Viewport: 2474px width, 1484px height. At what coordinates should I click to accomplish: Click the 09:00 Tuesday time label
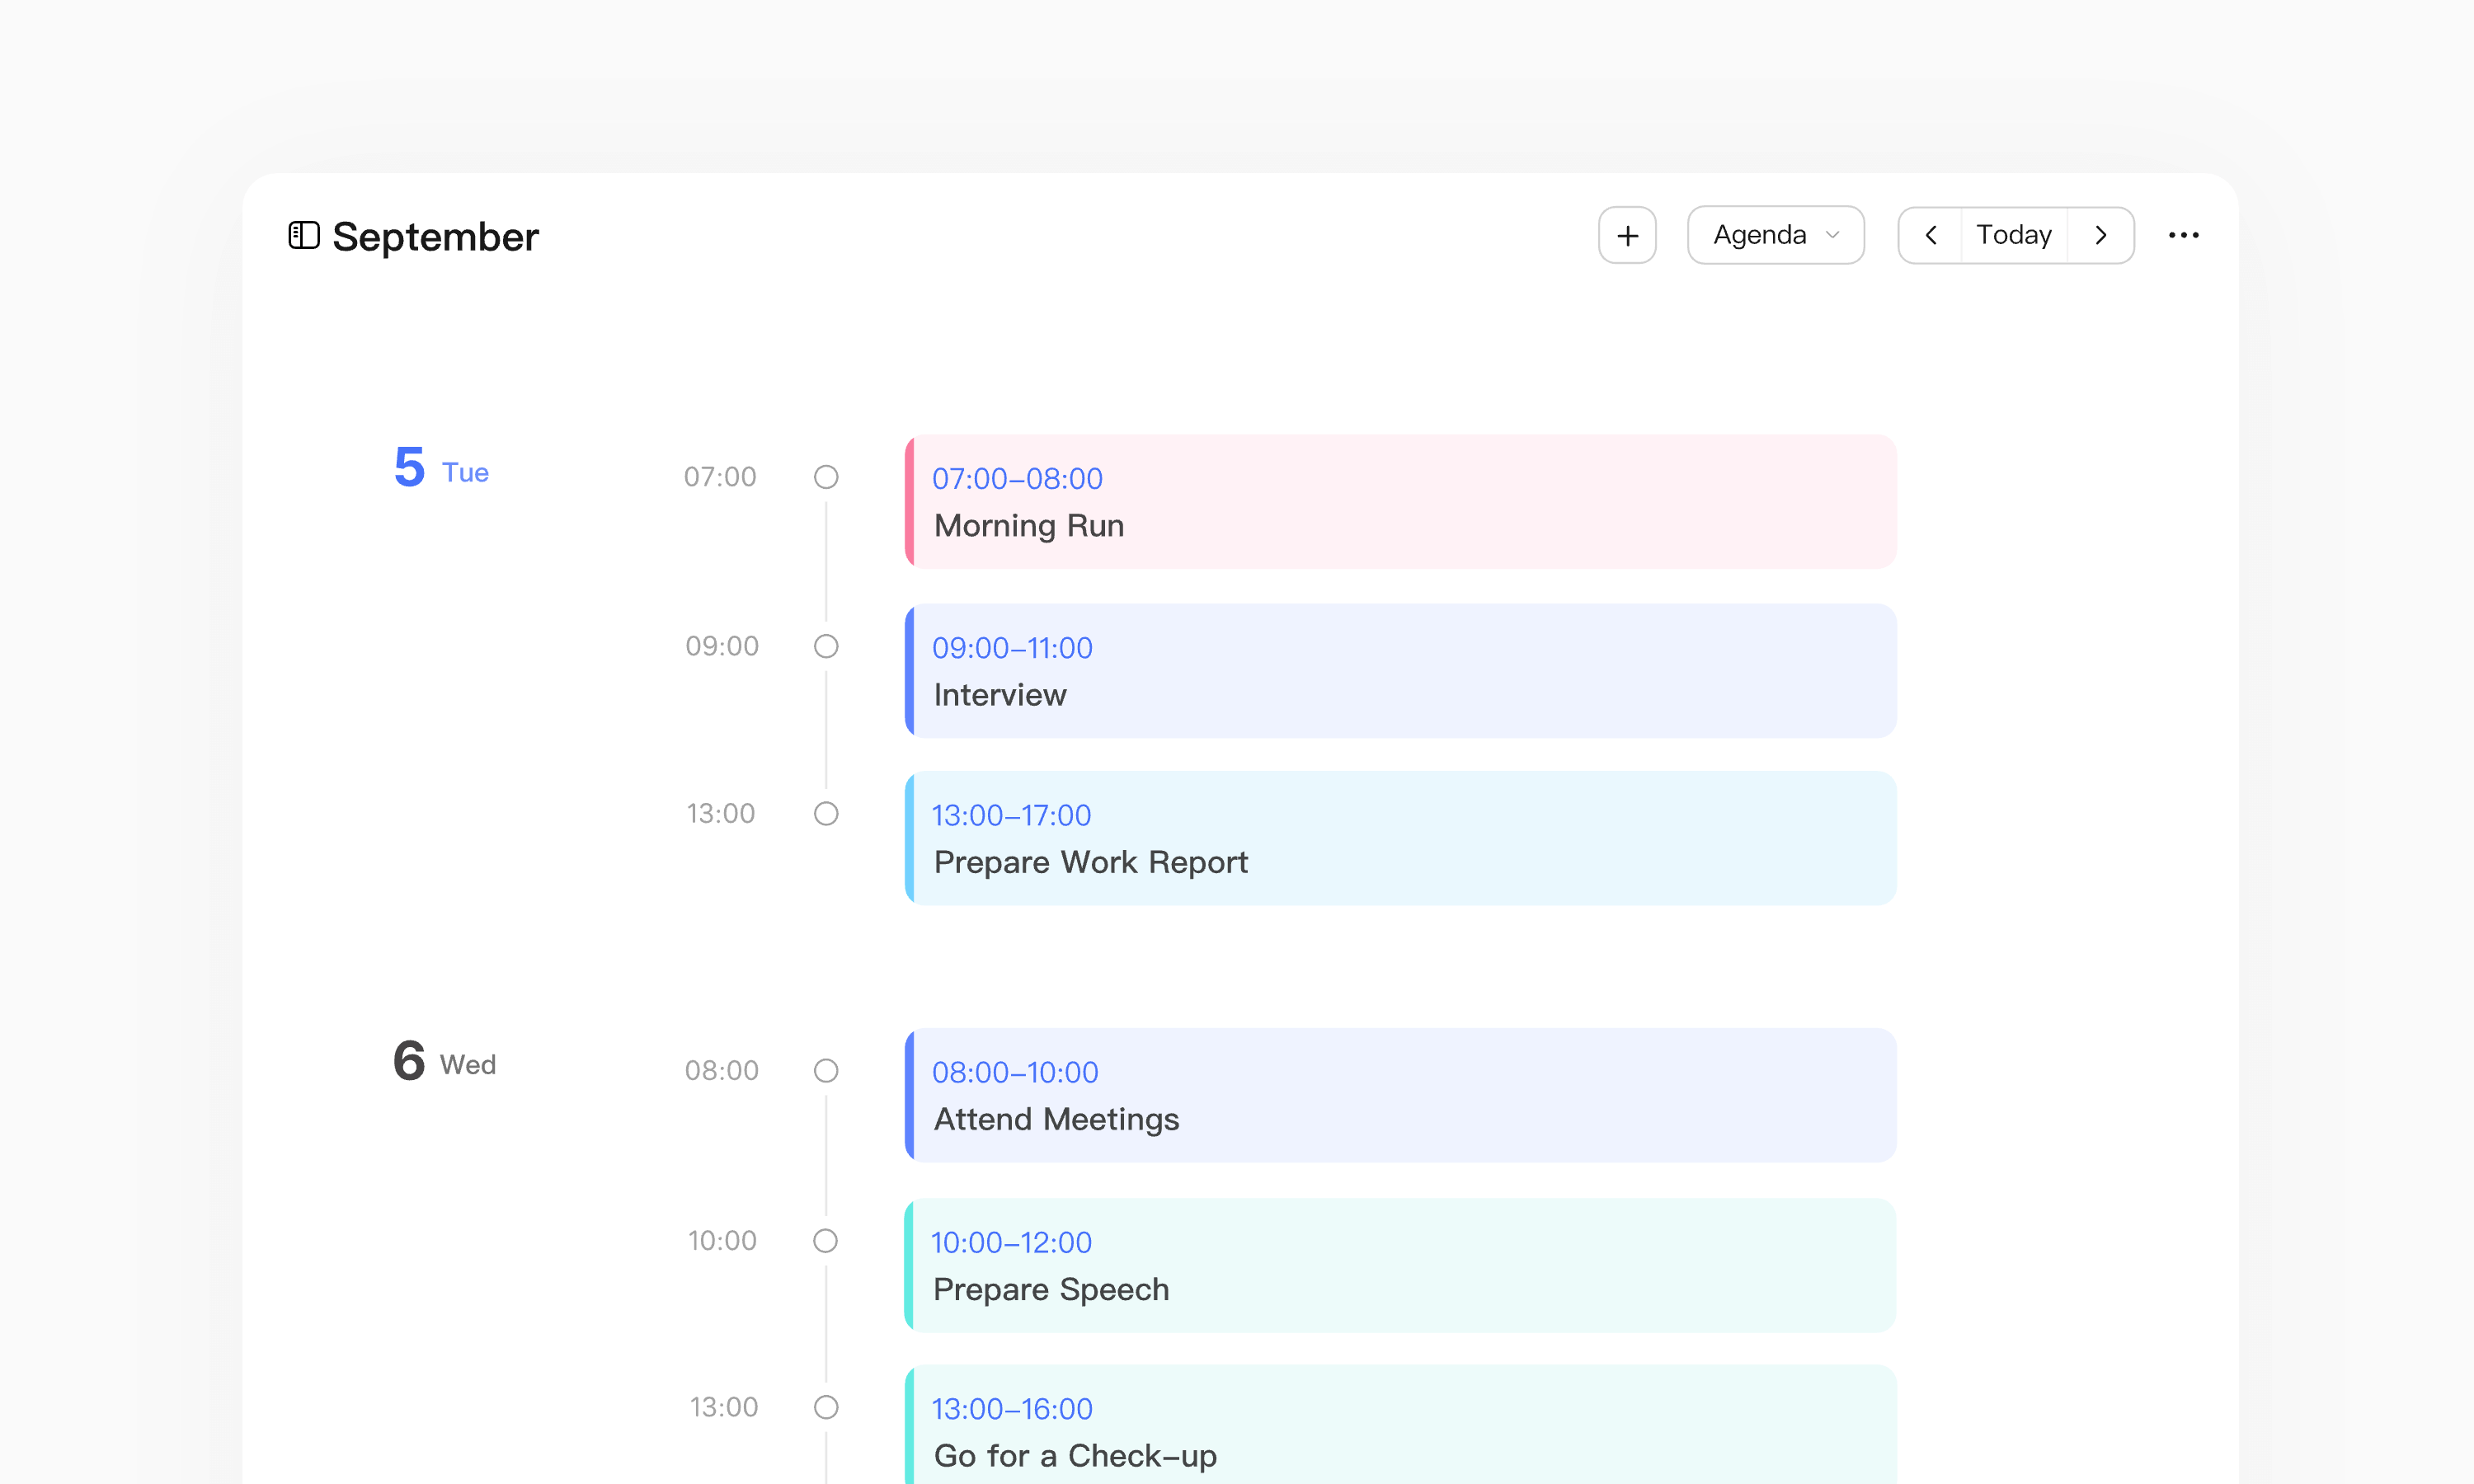[x=721, y=646]
